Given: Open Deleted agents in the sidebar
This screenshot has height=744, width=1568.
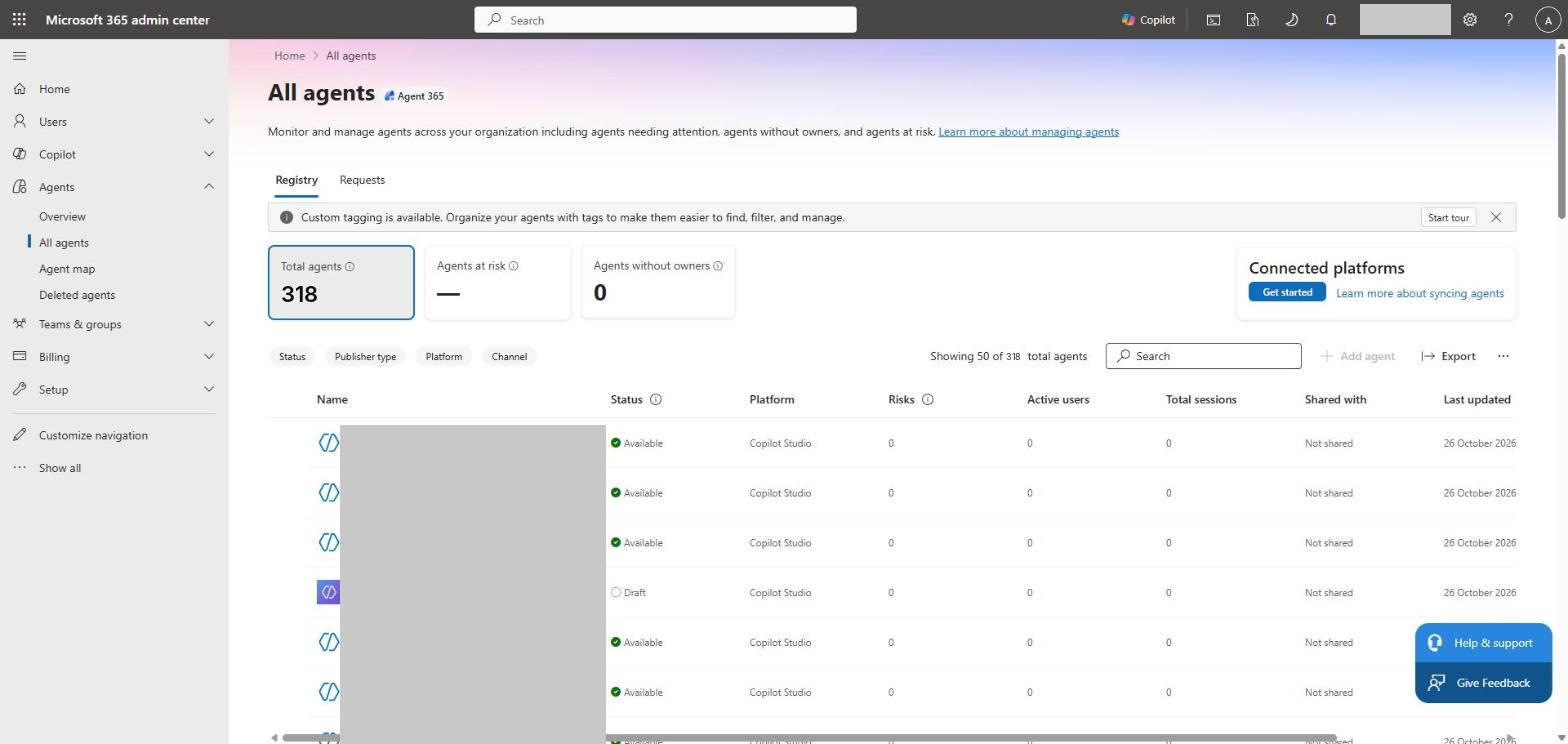Looking at the screenshot, I should click(x=77, y=295).
